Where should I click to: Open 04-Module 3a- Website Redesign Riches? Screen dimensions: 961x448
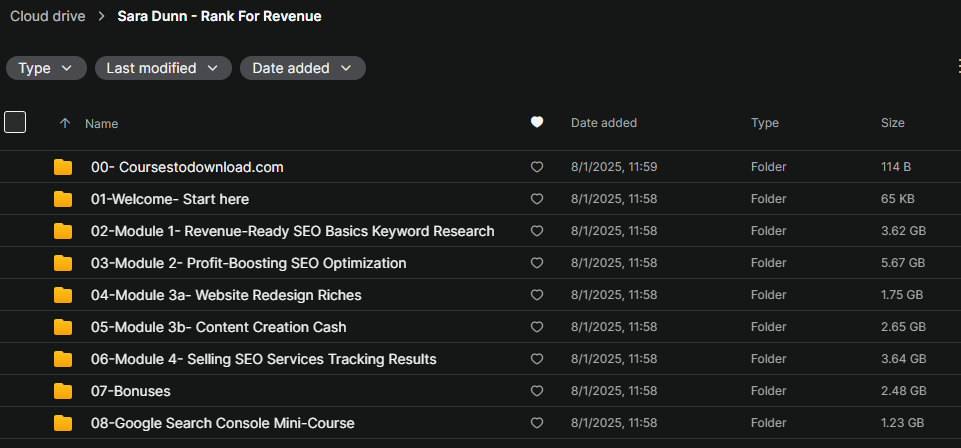[226, 295]
